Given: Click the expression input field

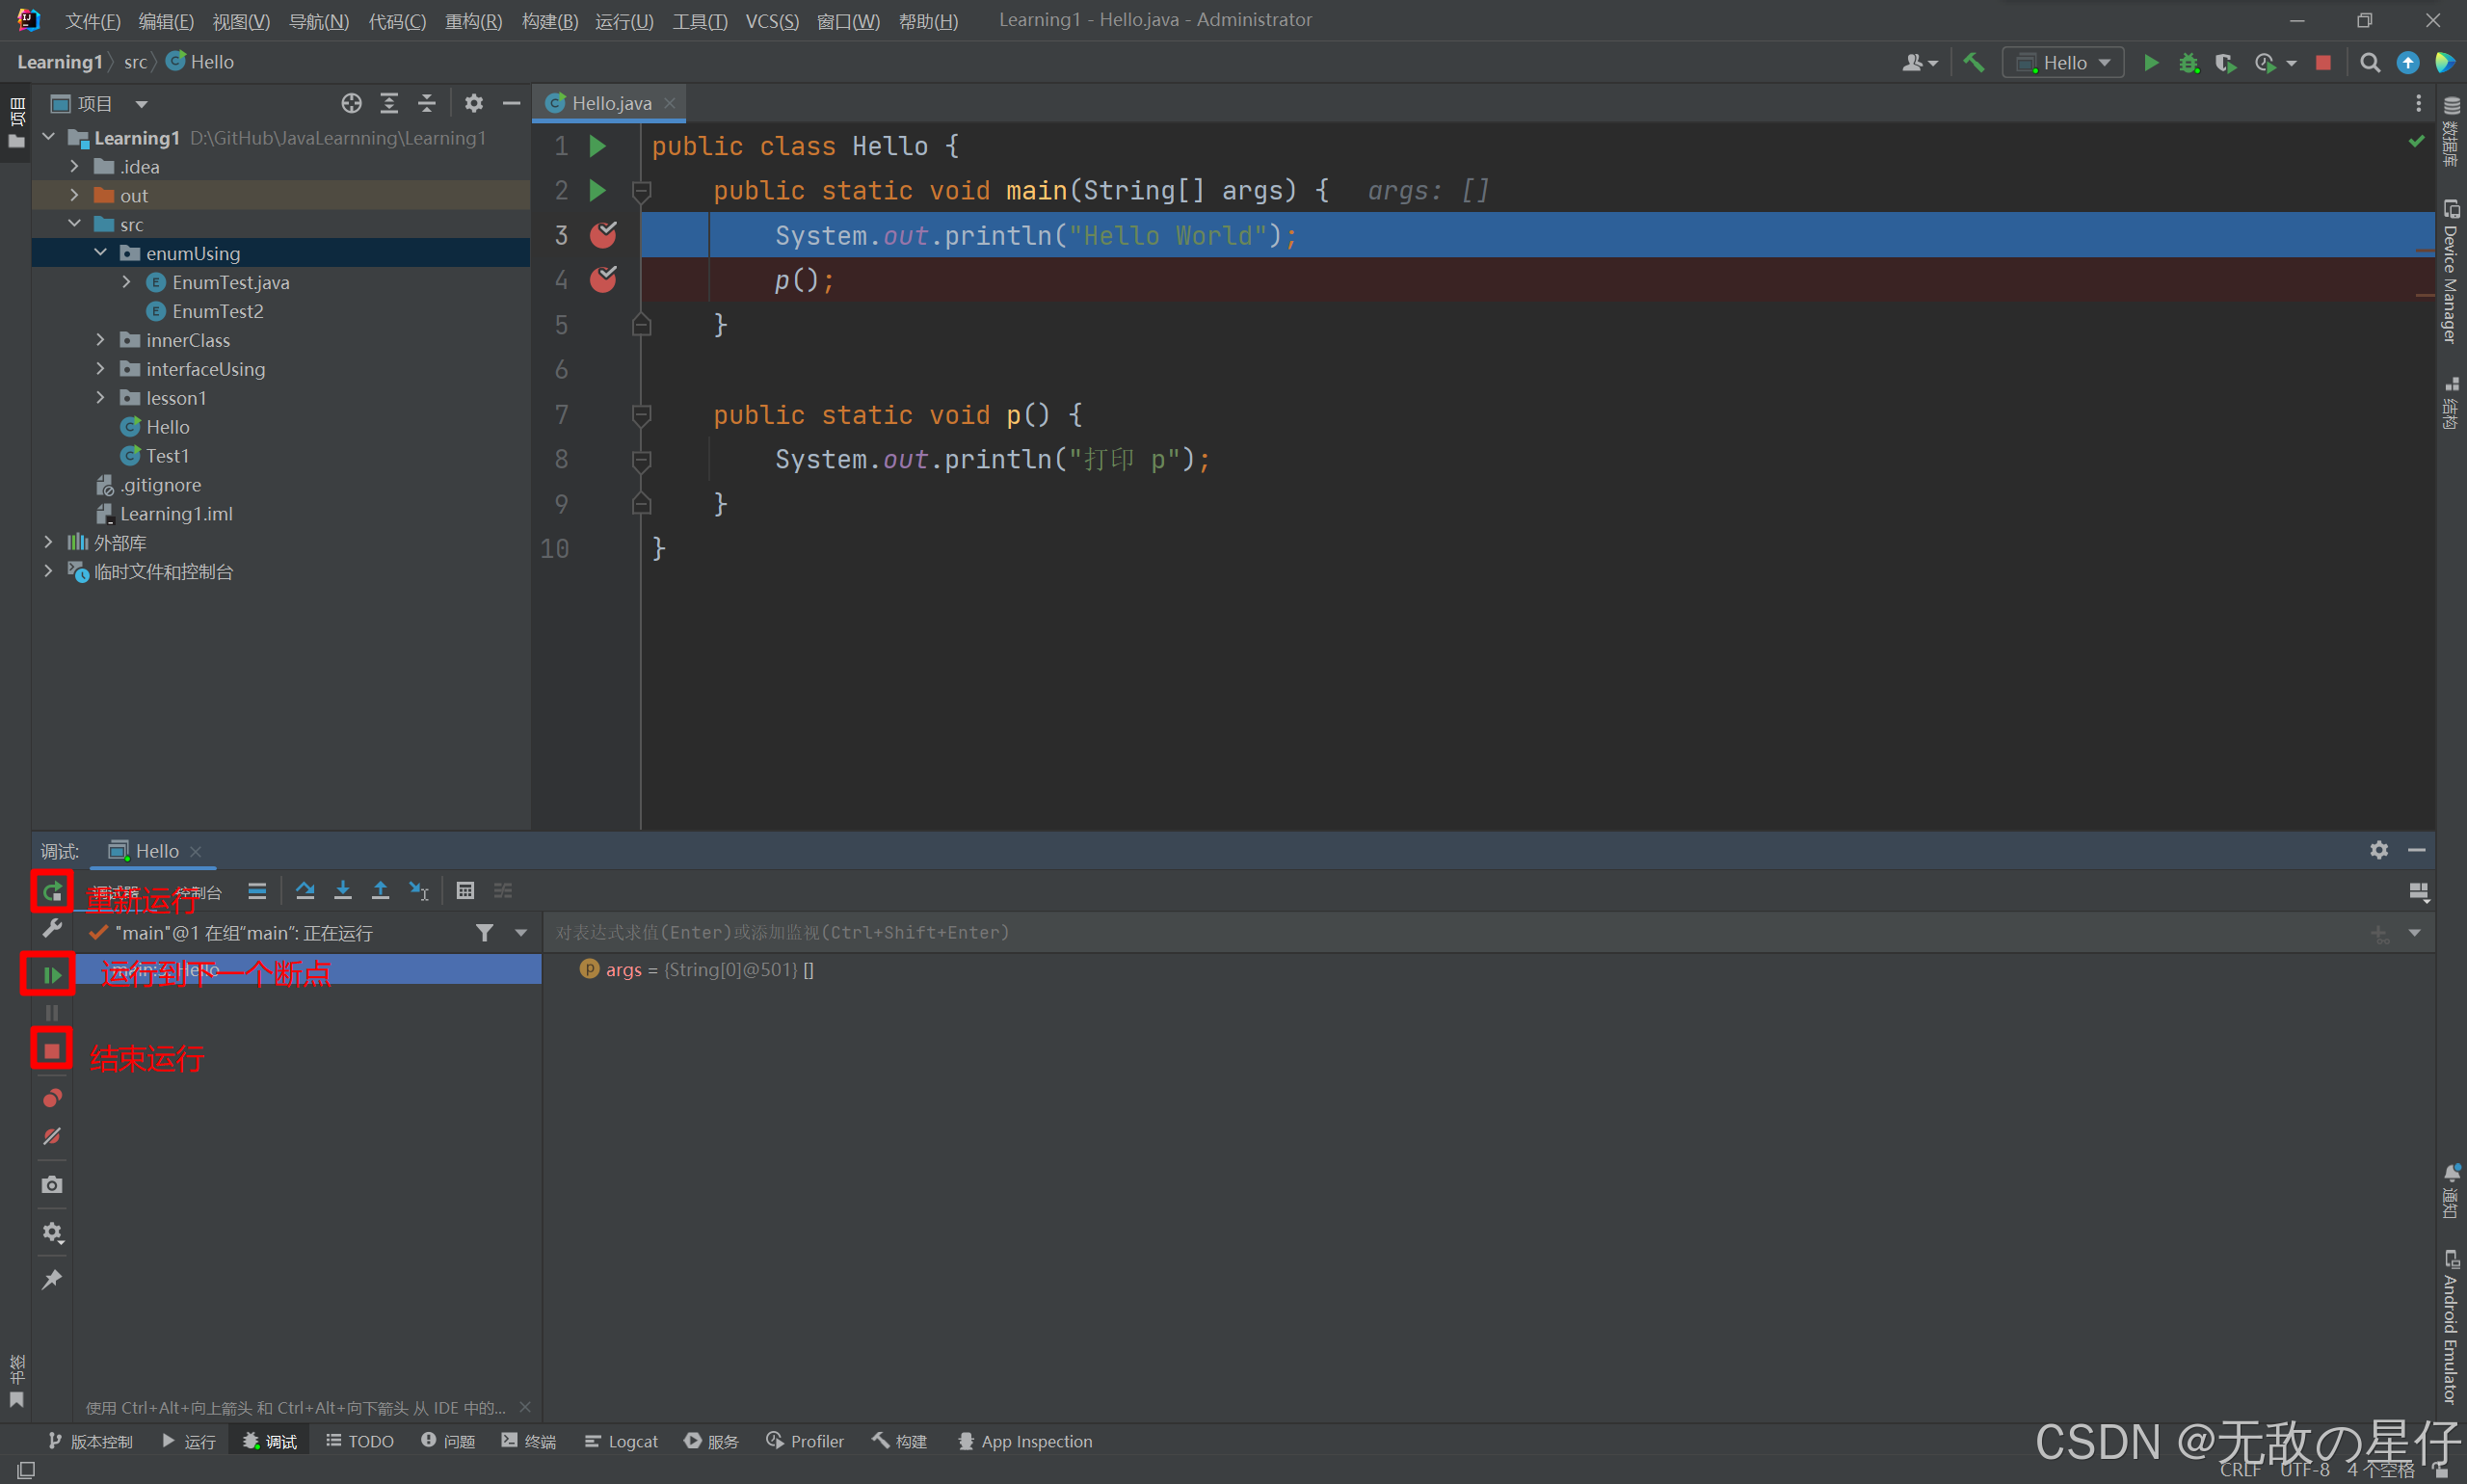Looking at the screenshot, I should [x=1480, y=931].
